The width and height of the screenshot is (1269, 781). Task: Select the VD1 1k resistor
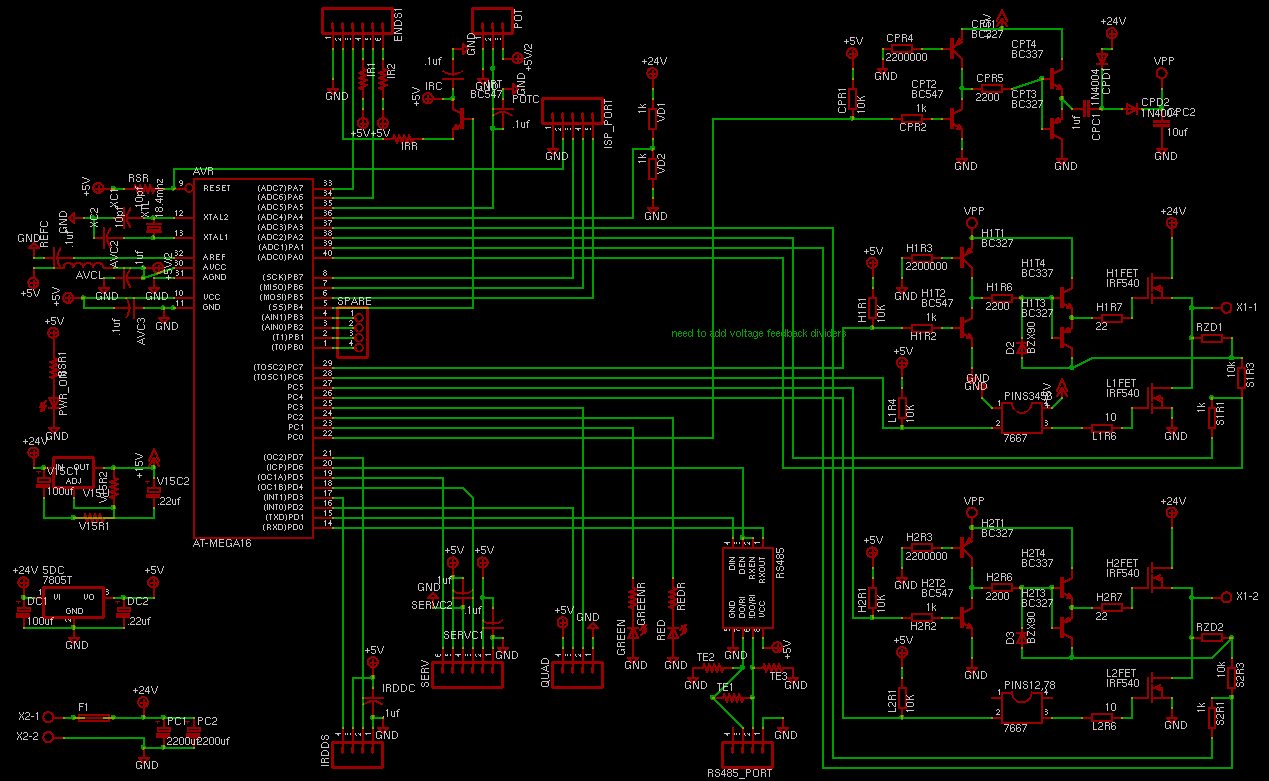(655, 115)
